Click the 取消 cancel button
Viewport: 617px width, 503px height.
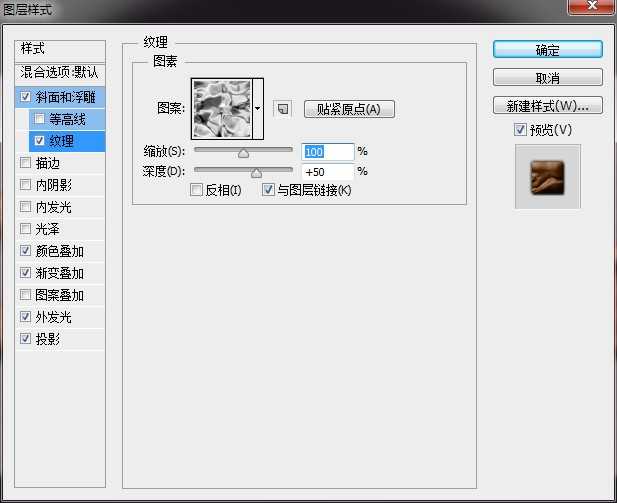[547, 78]
